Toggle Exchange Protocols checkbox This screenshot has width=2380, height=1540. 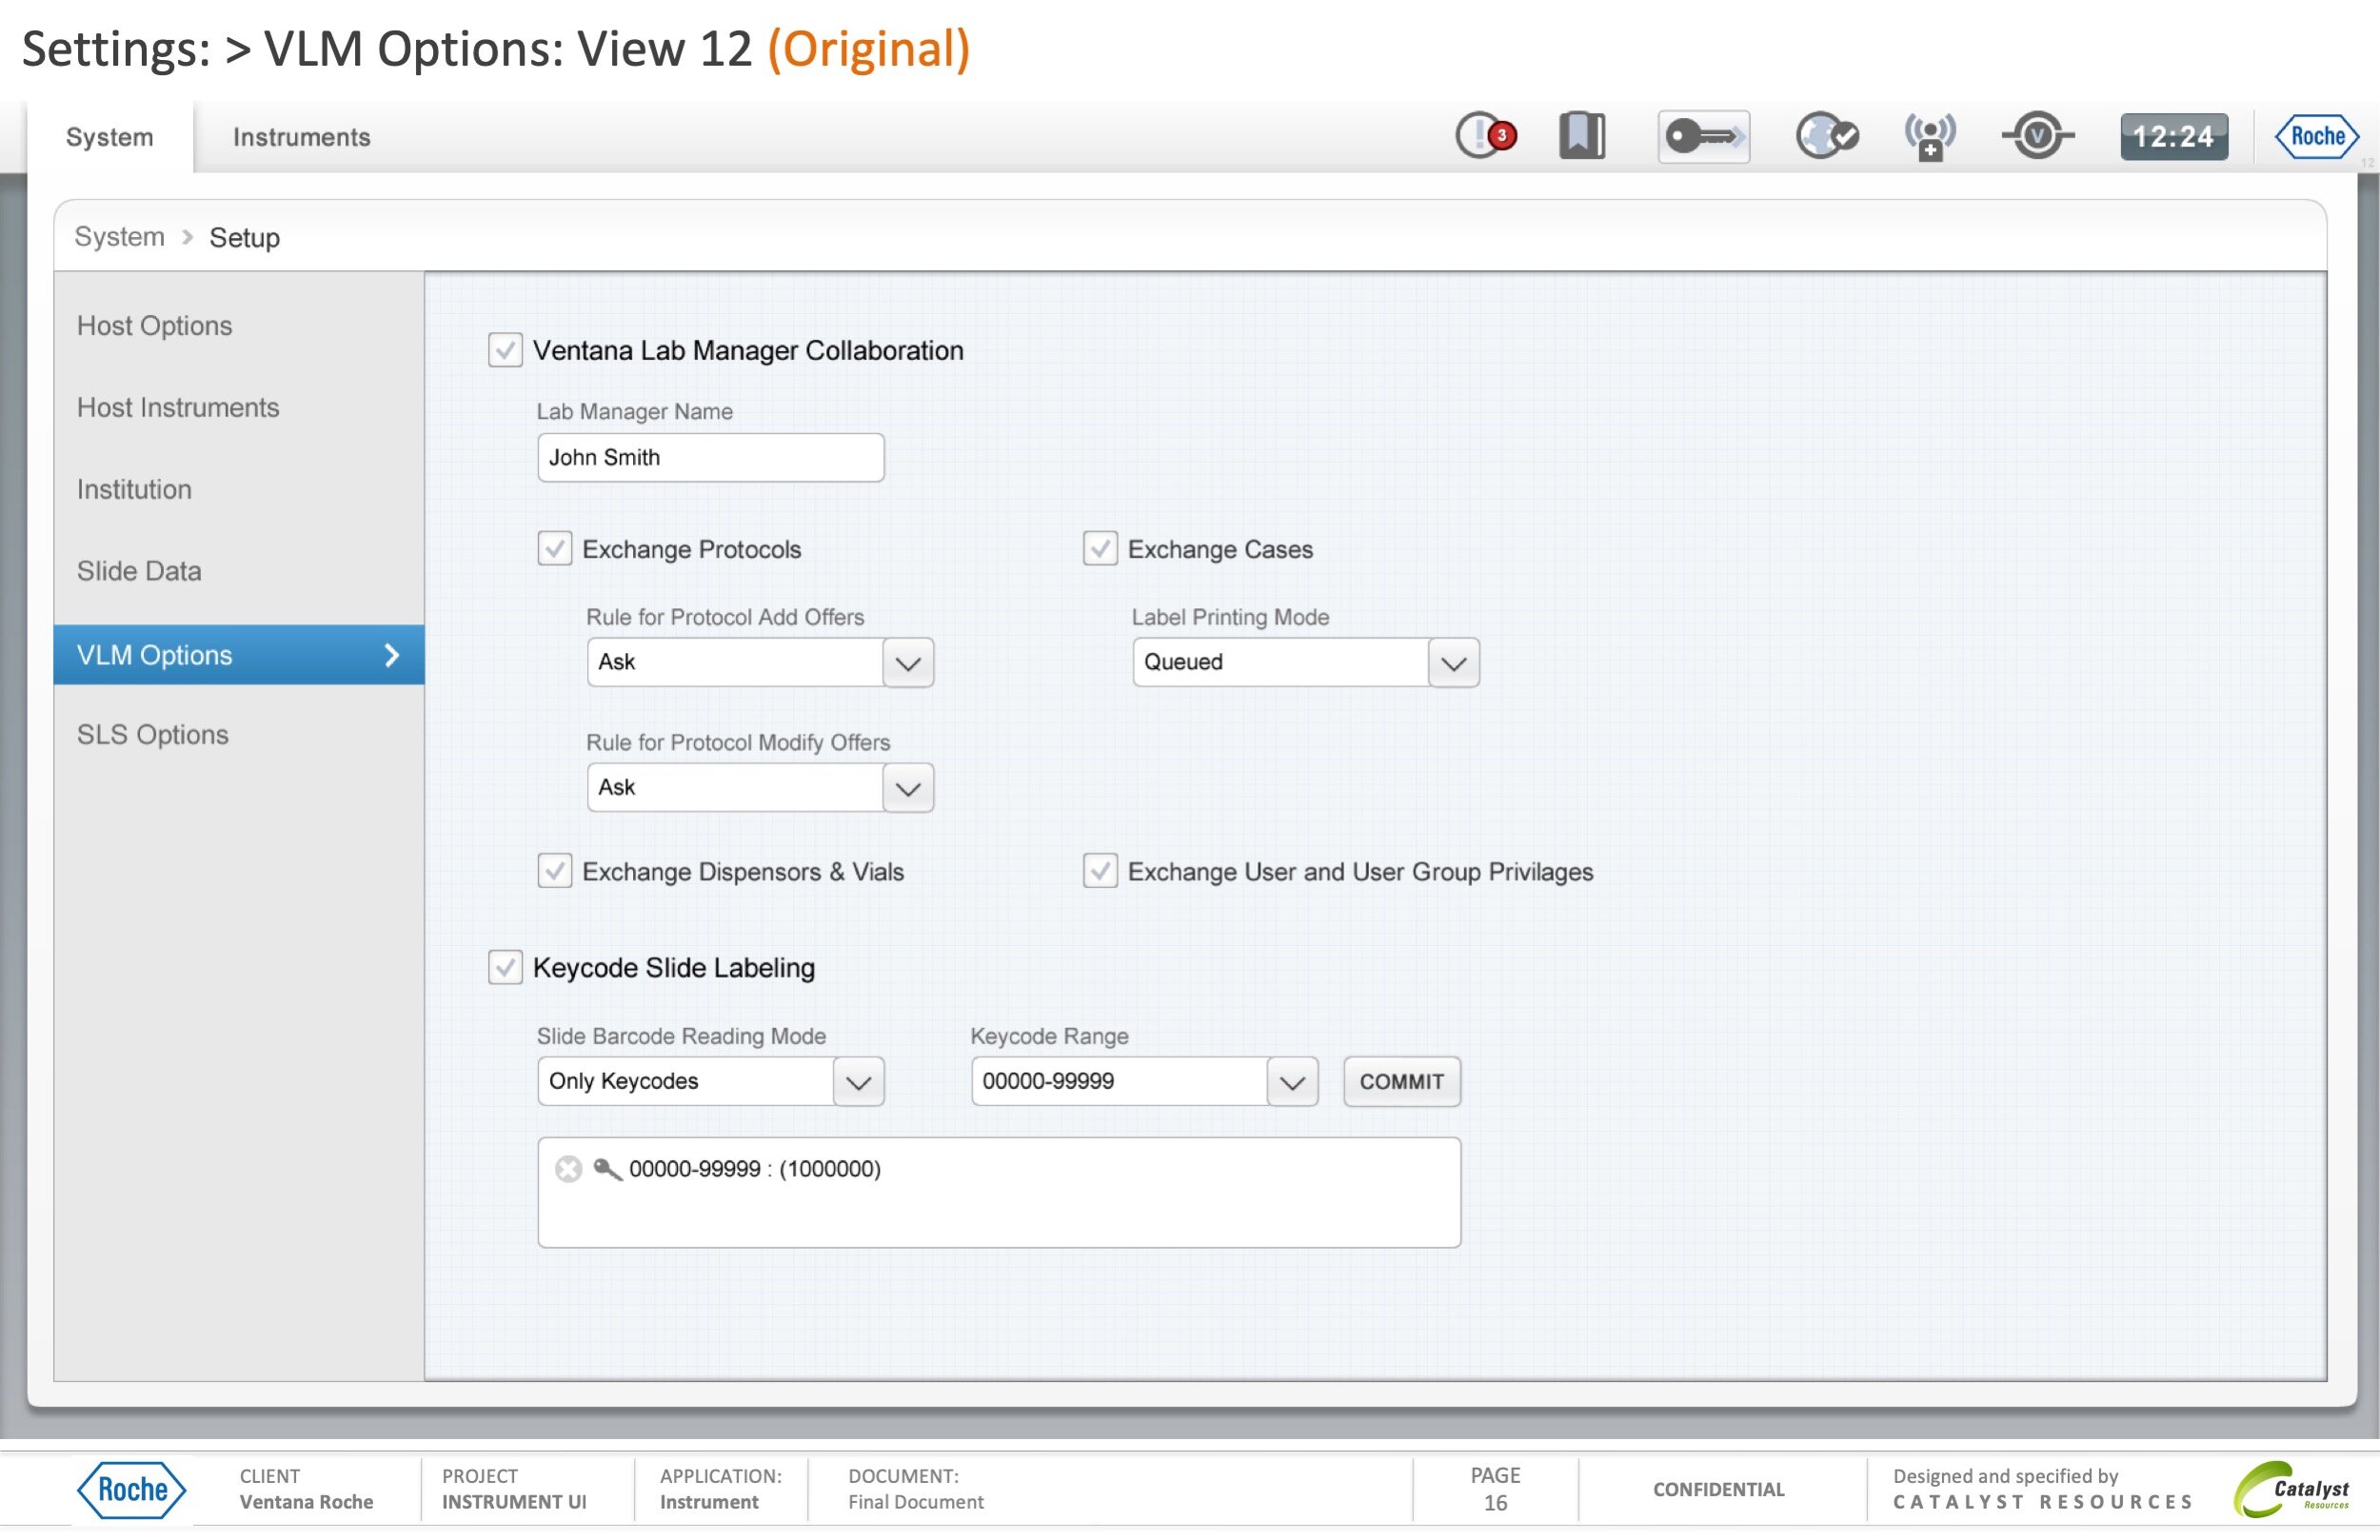(555, 548)
